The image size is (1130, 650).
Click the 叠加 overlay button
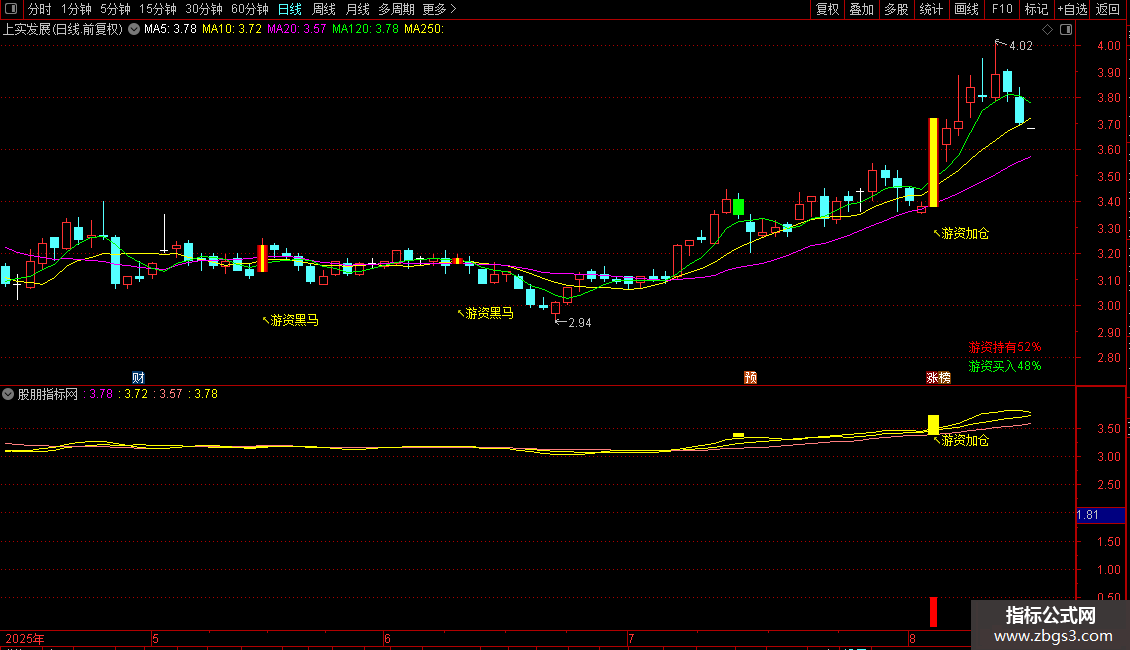[x=862, y=9]
